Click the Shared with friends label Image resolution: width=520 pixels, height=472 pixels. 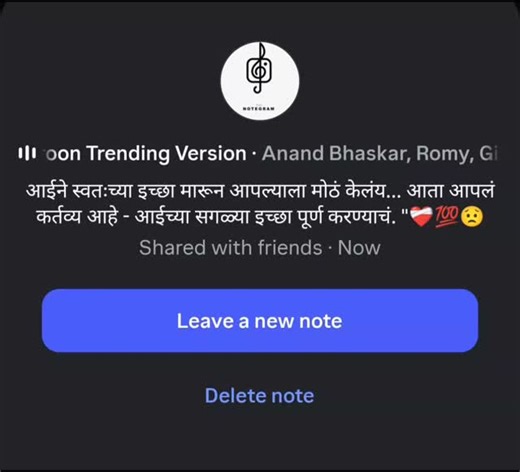click(231, 248)
